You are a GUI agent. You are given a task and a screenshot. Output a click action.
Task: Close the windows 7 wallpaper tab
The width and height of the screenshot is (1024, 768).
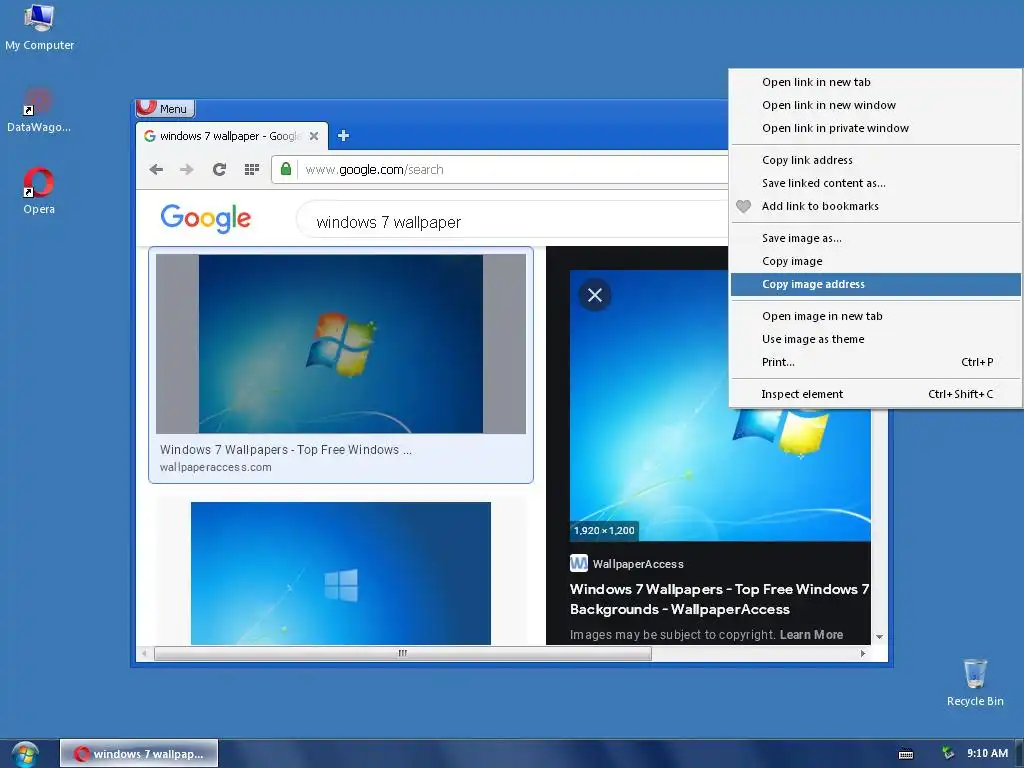pos(314,136)
